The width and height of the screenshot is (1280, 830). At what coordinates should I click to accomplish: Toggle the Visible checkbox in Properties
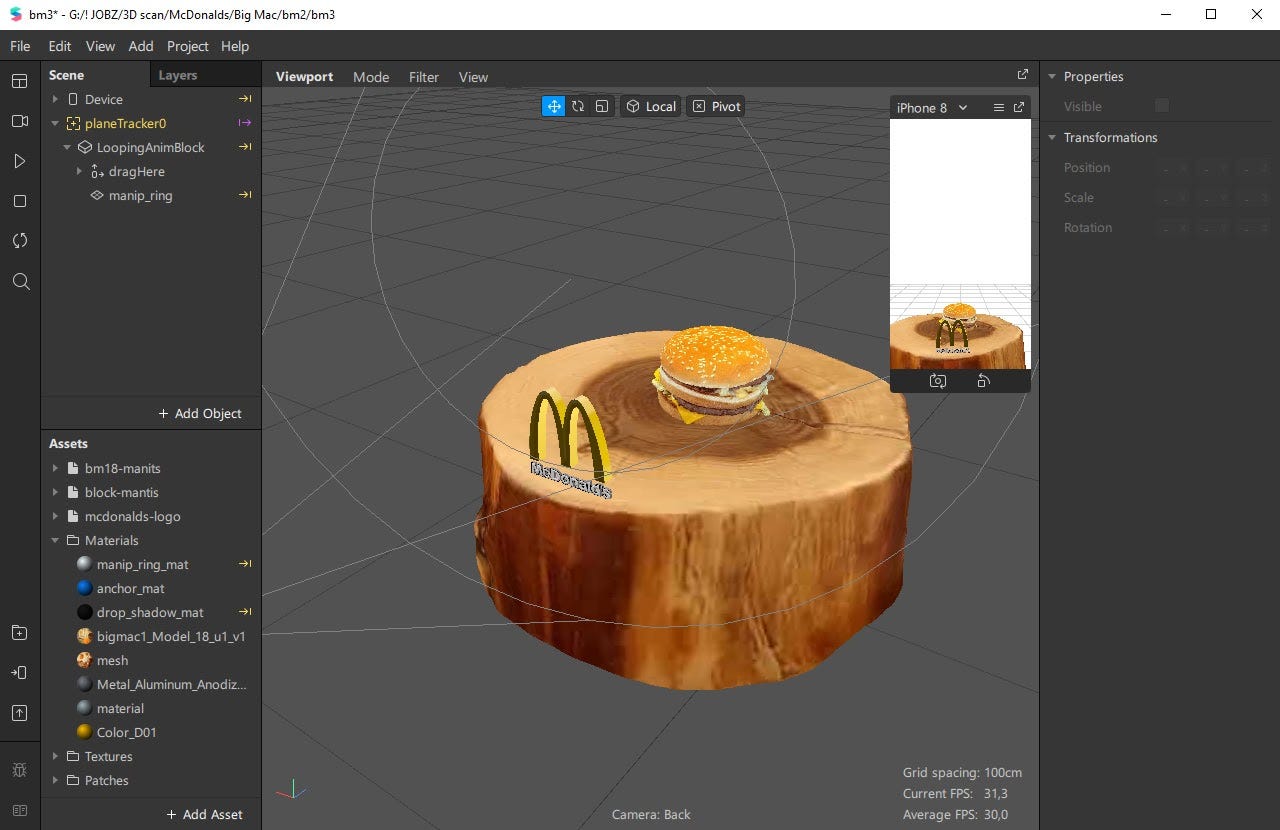click(1162, 106)
